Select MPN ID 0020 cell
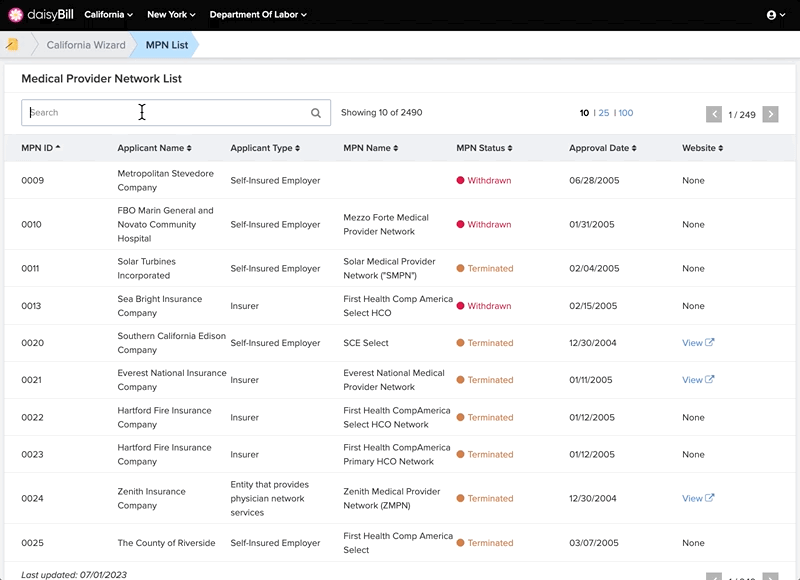The height and width of the screenshot is (580, 800). 33,343
